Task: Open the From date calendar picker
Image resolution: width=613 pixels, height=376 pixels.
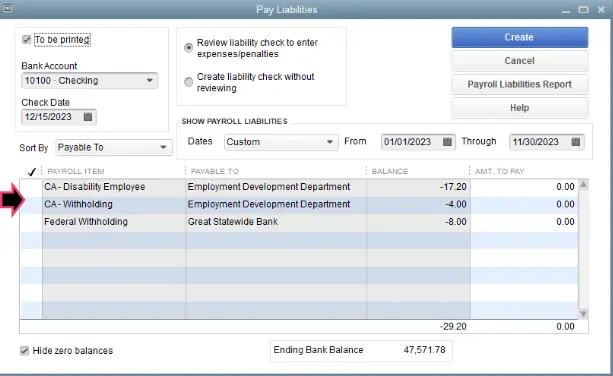Action: [447, 142]
